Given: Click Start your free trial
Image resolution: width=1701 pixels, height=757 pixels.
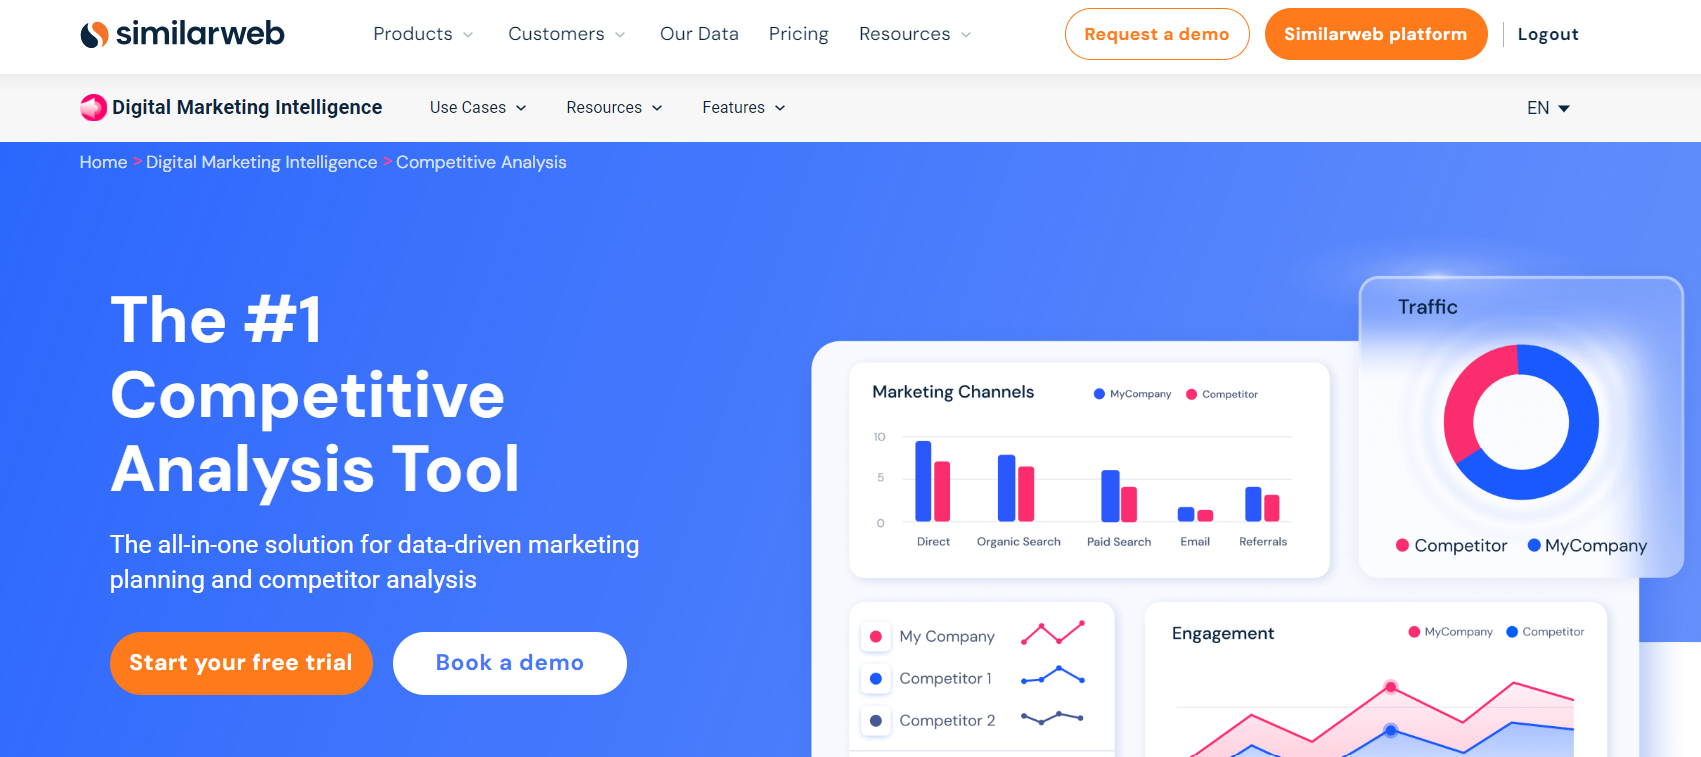Looking at the screenshot, I should coord(241,663).
